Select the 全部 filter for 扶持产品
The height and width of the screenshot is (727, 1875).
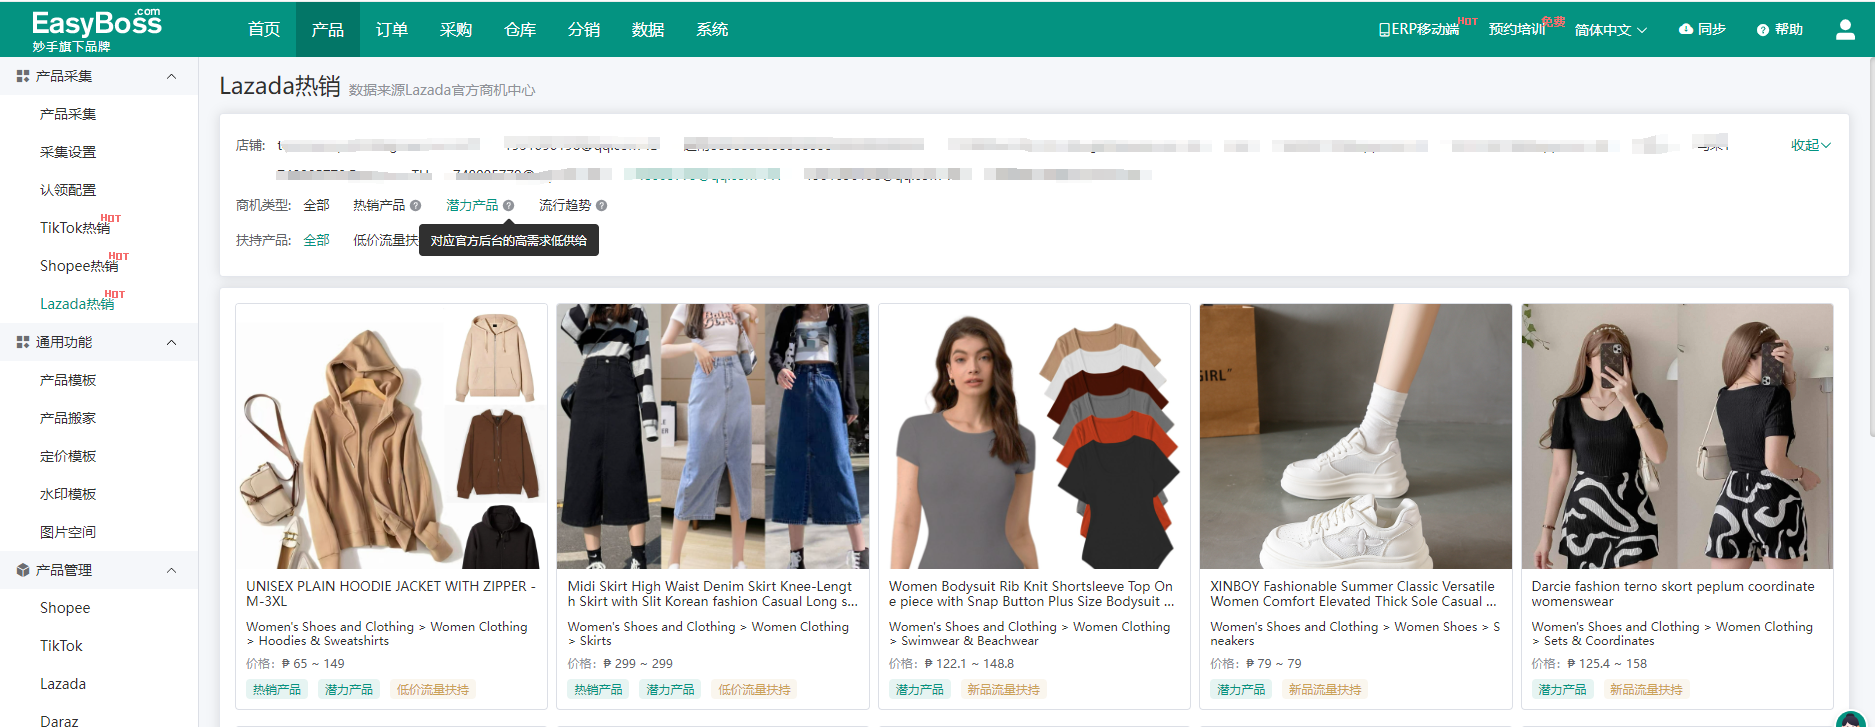pyautogui.click(x=316, y=241)
